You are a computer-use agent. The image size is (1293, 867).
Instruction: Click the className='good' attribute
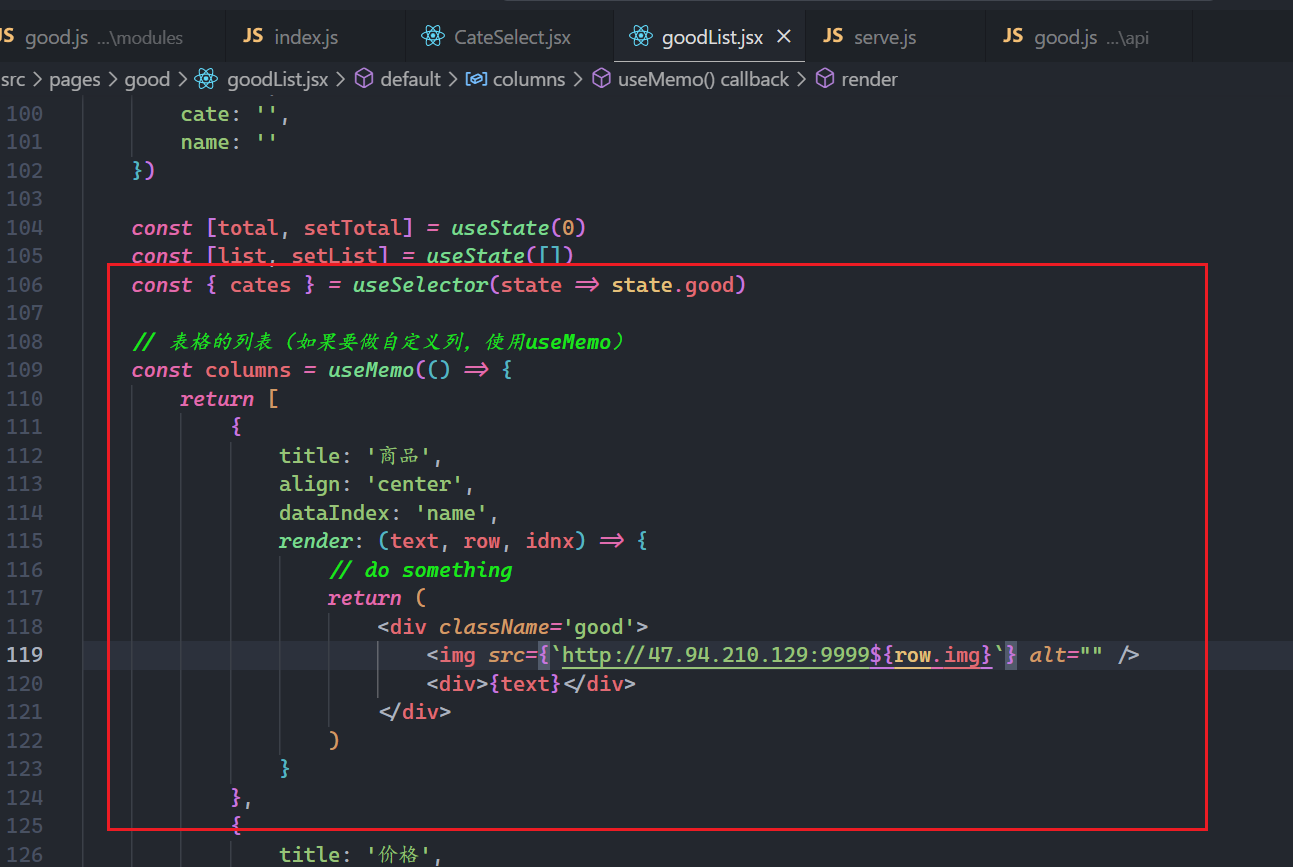(x=537, y=627)
